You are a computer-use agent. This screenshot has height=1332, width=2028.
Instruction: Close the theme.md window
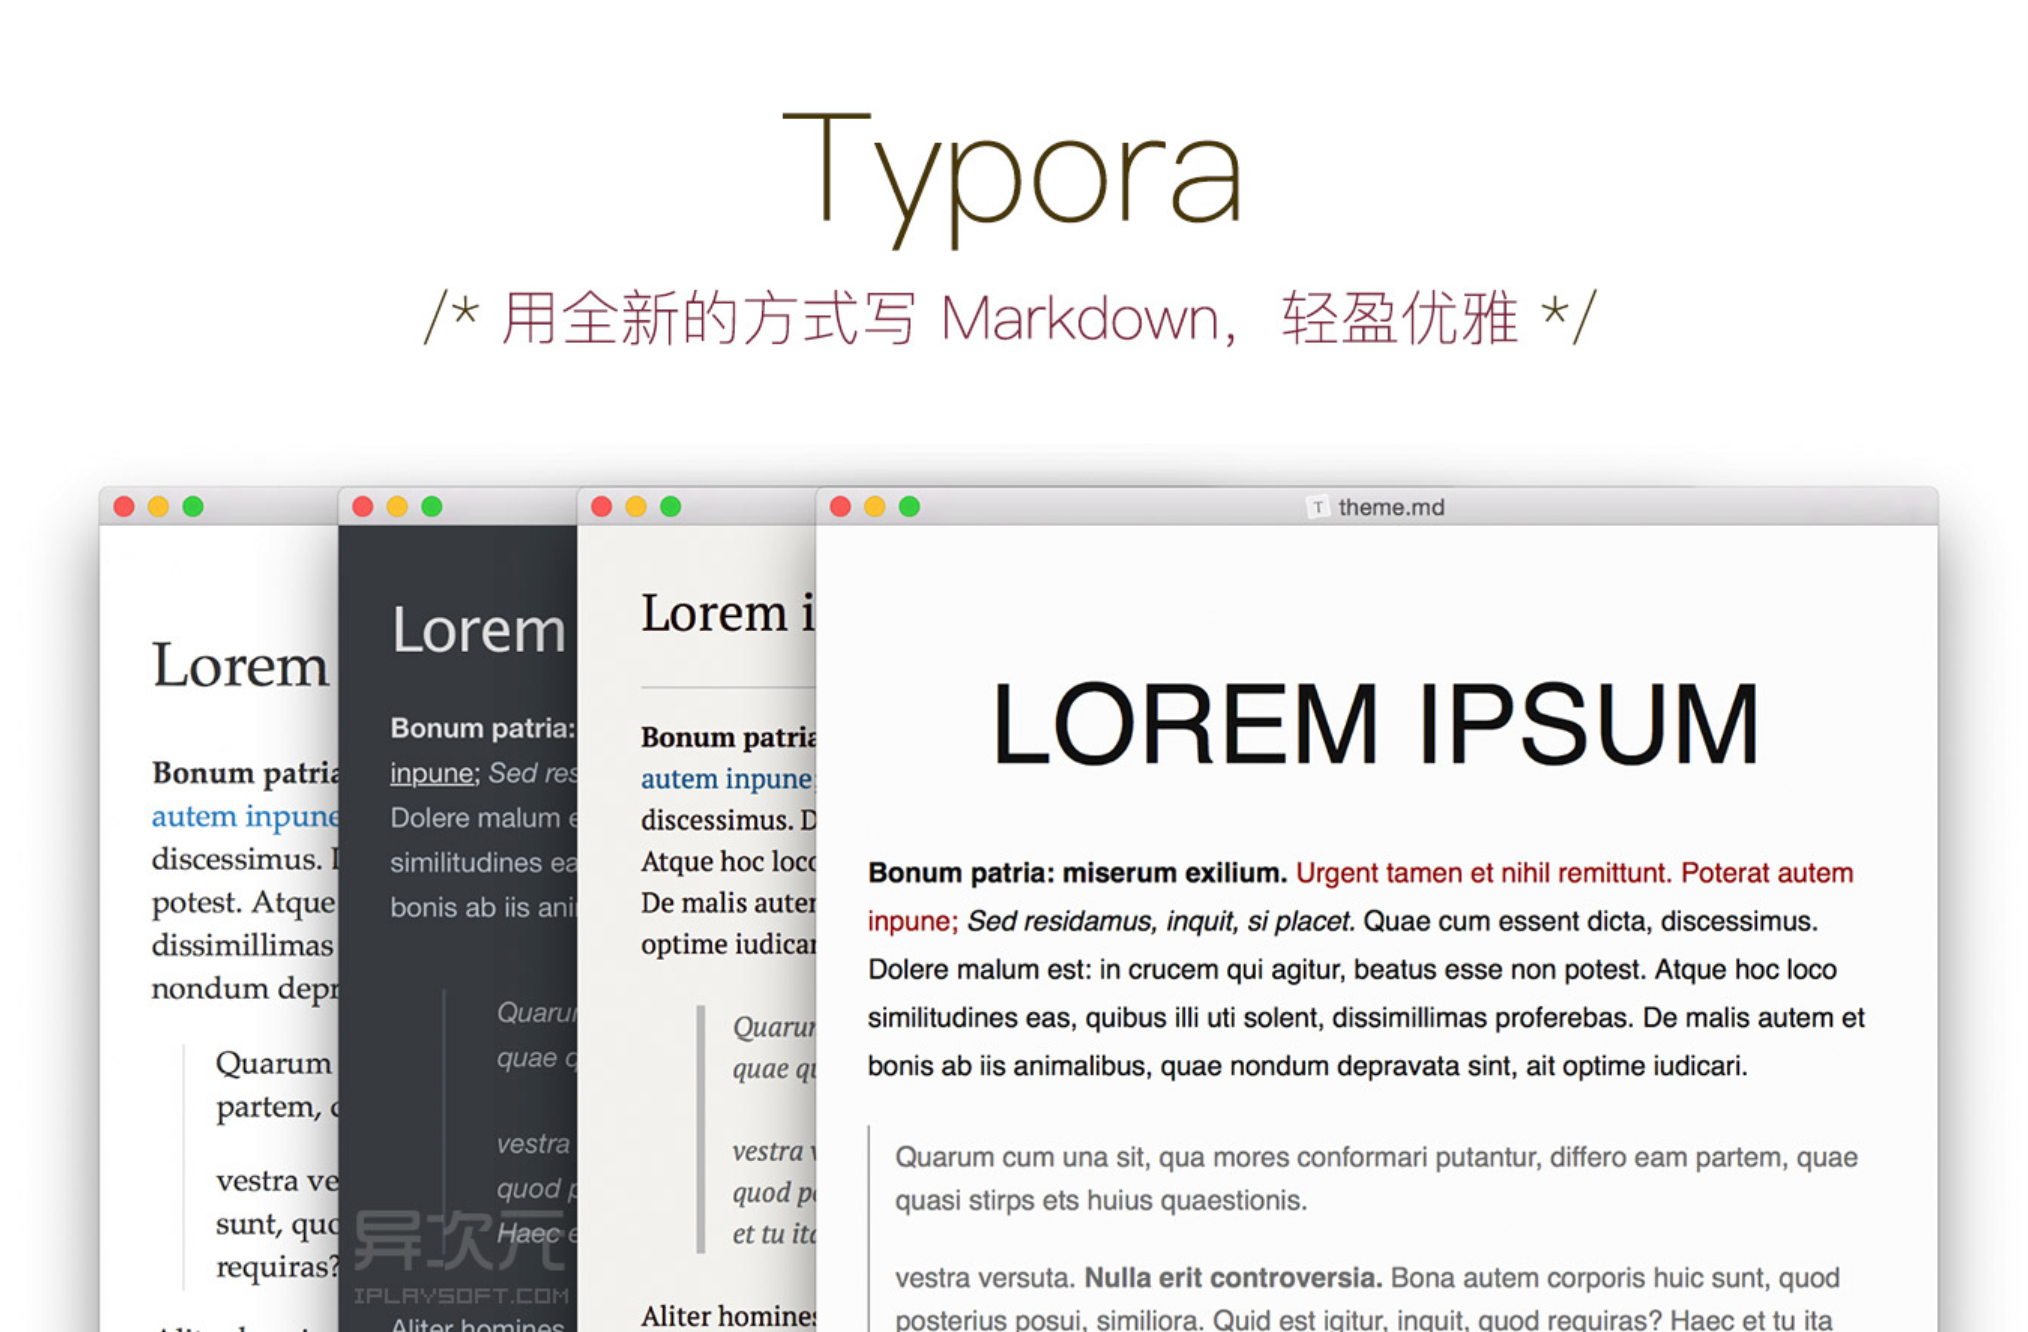pos(841,507)
